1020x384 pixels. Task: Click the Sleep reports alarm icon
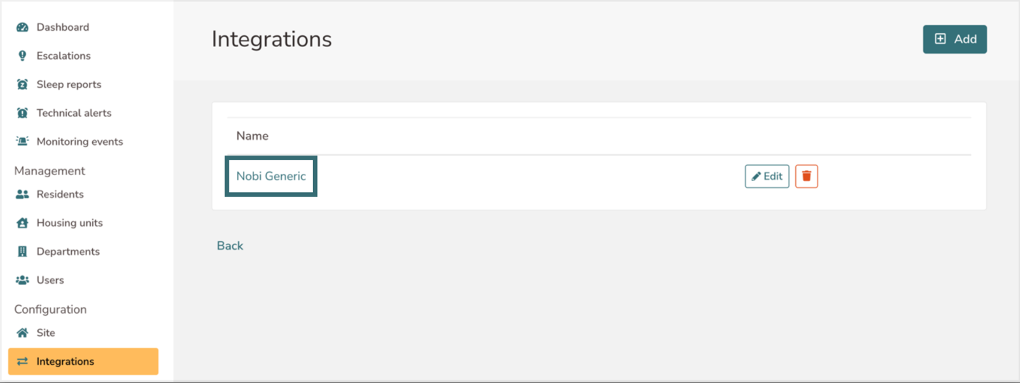tap(23, 85)
